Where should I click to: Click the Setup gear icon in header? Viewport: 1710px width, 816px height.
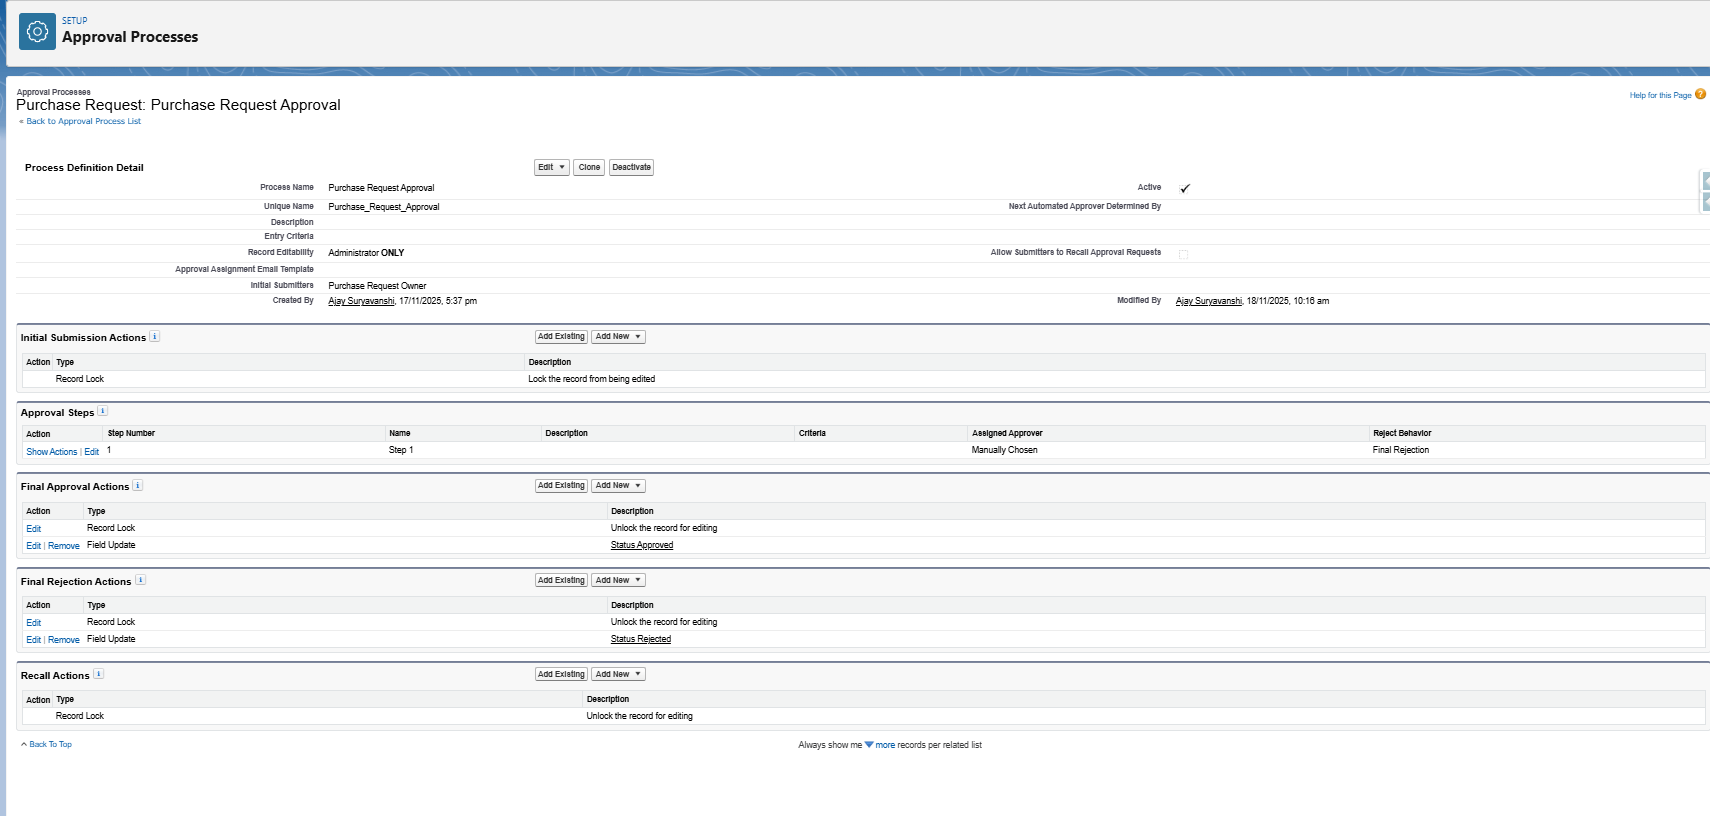tap(37, 32)
